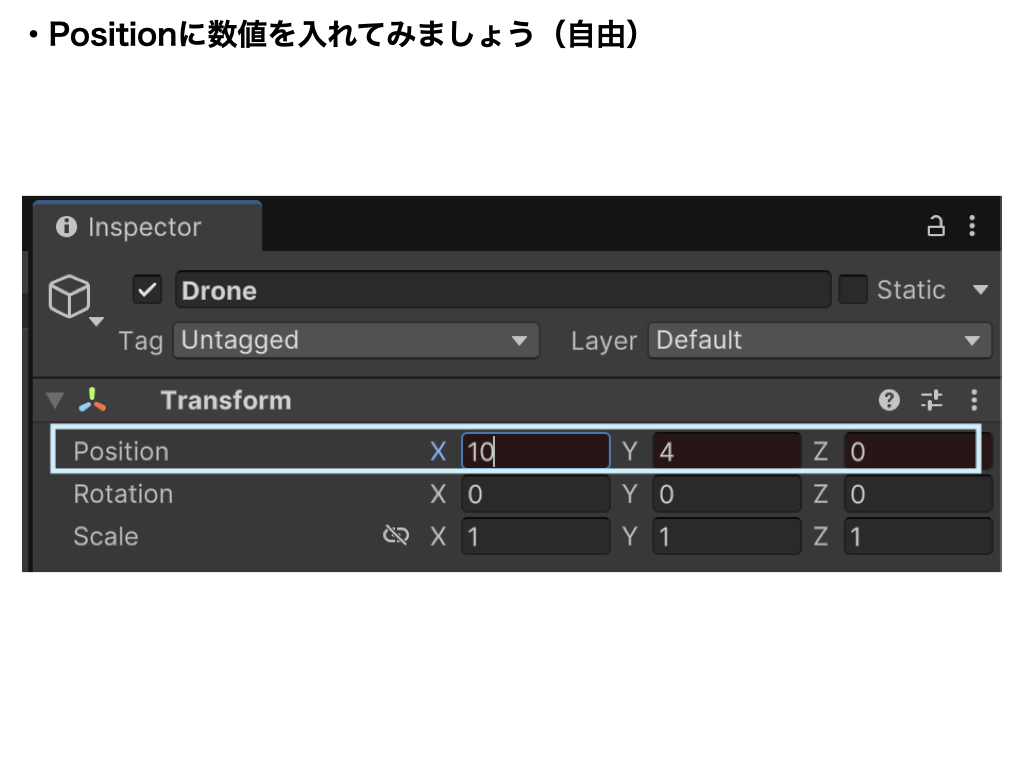This screenshot has height=768, width=1024.
Task: Click the Position row label
Action: point(120,451)
